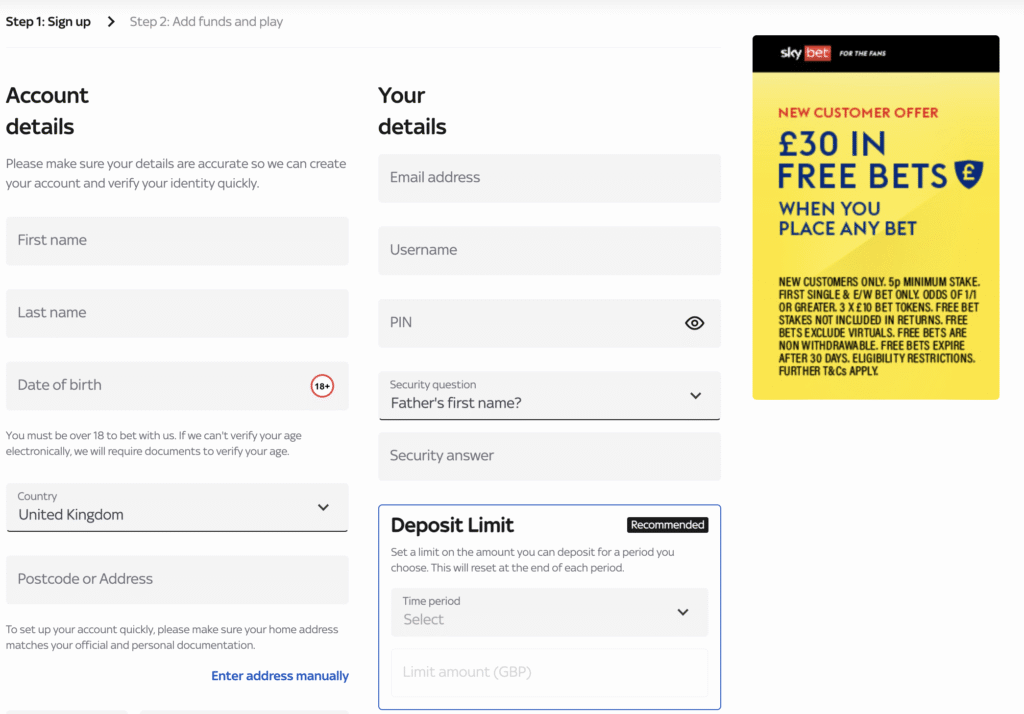Click the Recommended badge on Deposit Limit

click(x=667, y=524)
